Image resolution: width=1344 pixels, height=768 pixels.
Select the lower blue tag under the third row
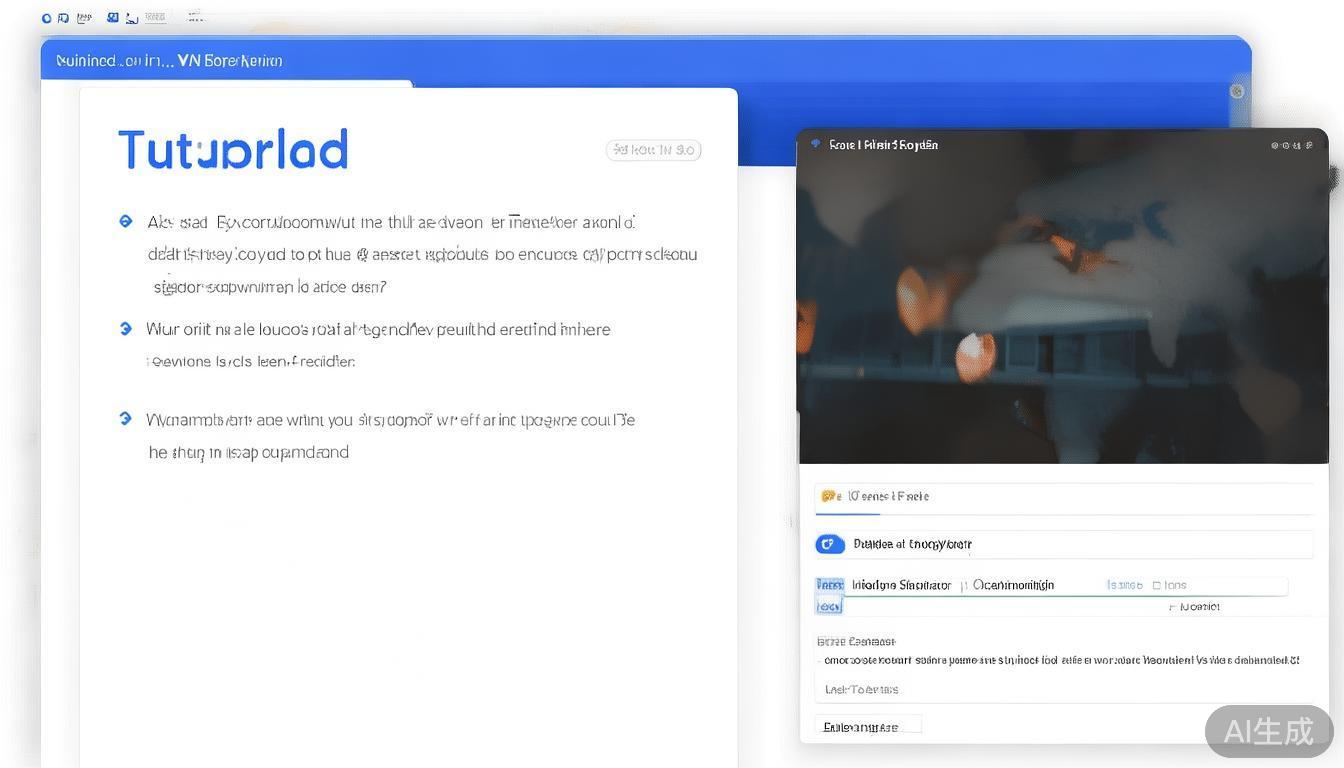[829, 606]
